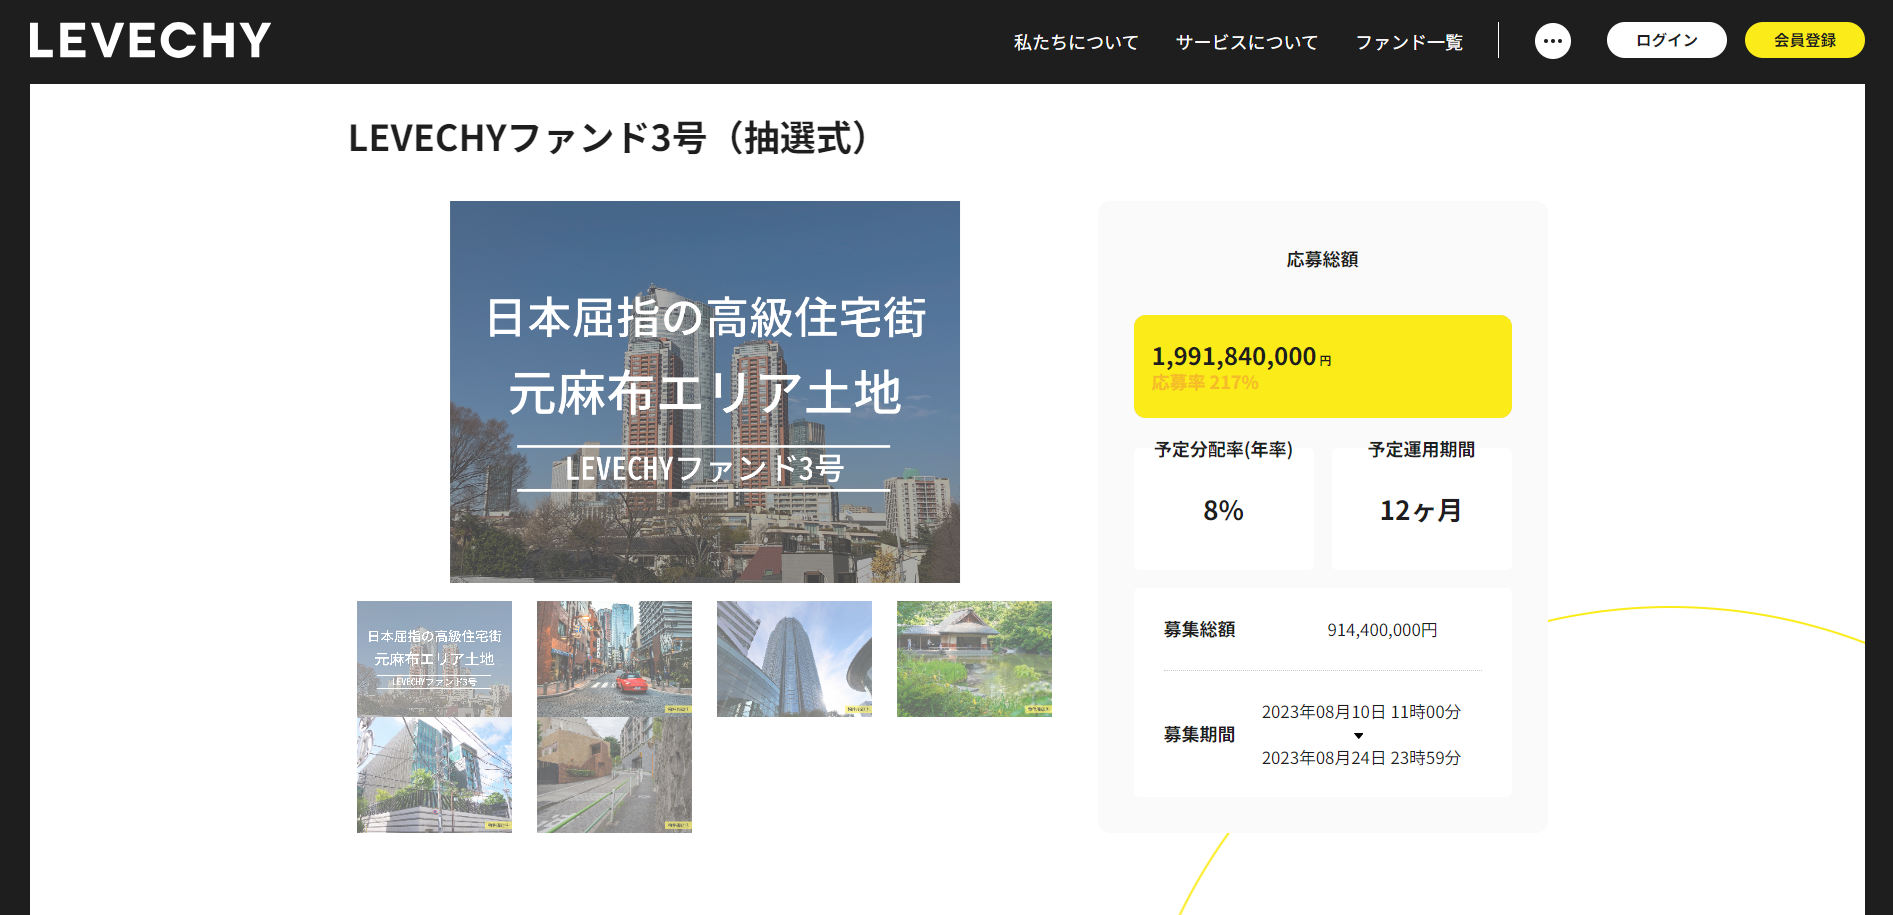
Task: Click the 募集総額 914,400,000円 row
Action: coord(1322,630)
